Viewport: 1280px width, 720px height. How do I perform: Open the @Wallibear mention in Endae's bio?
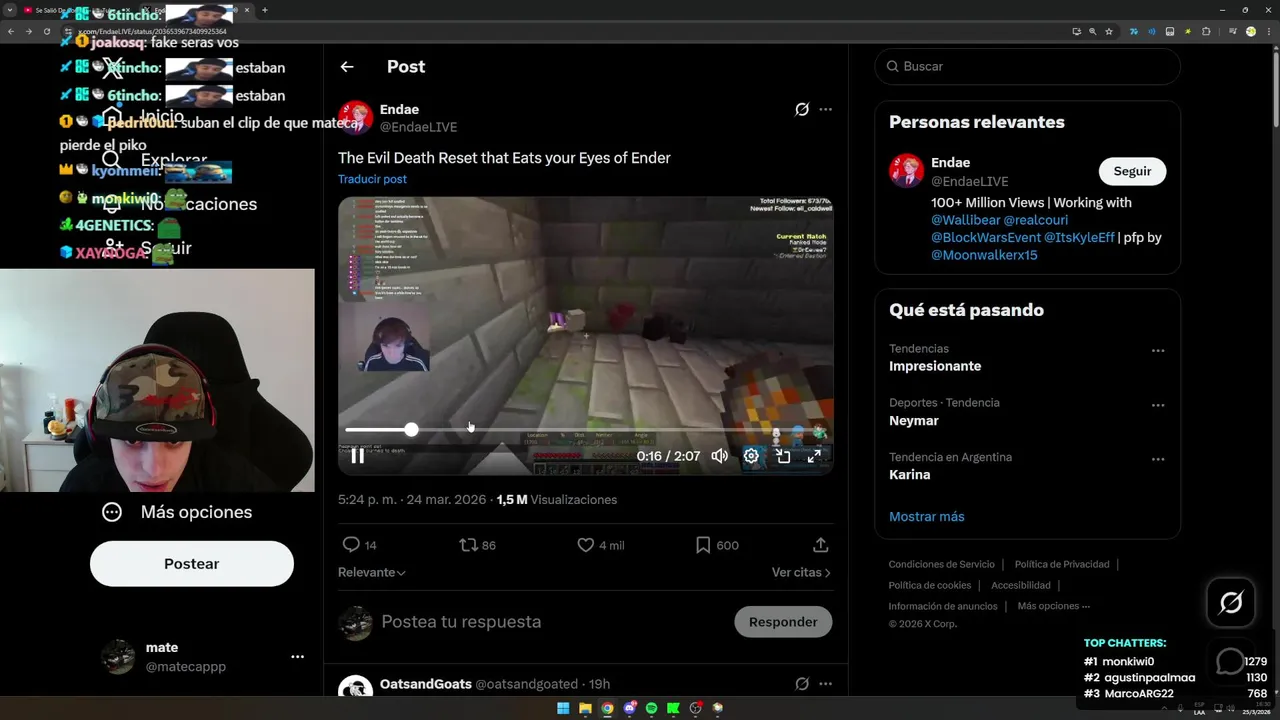(x=964, y=220)
